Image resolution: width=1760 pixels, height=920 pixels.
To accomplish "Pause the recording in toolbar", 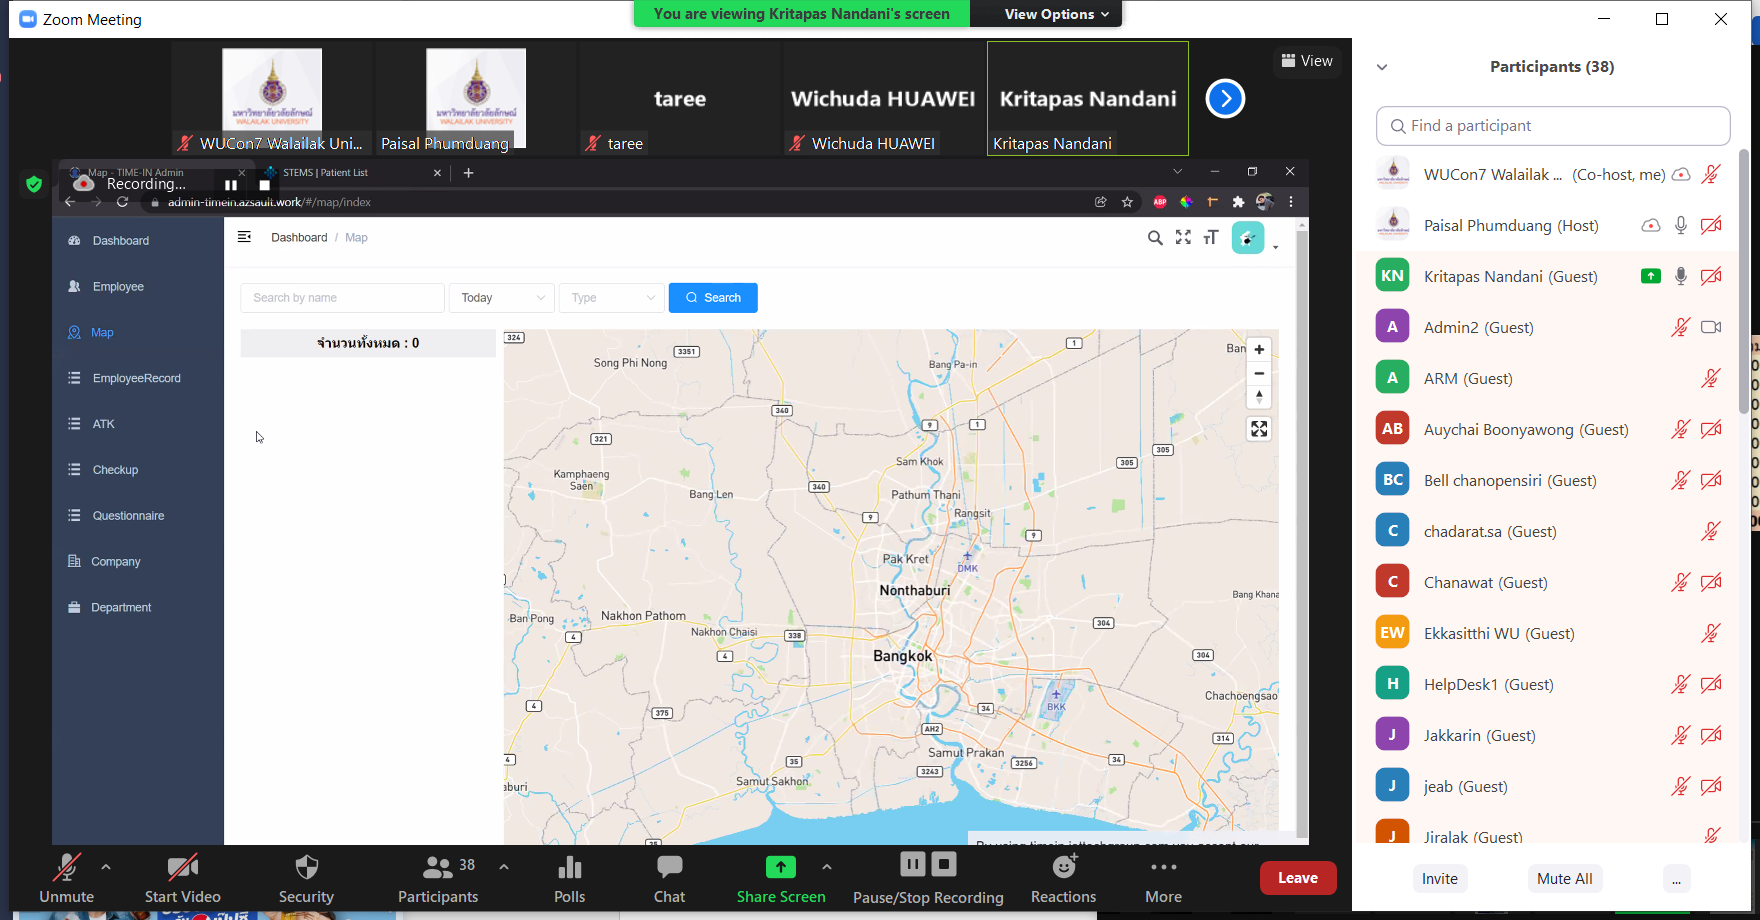I will (912, 864).
